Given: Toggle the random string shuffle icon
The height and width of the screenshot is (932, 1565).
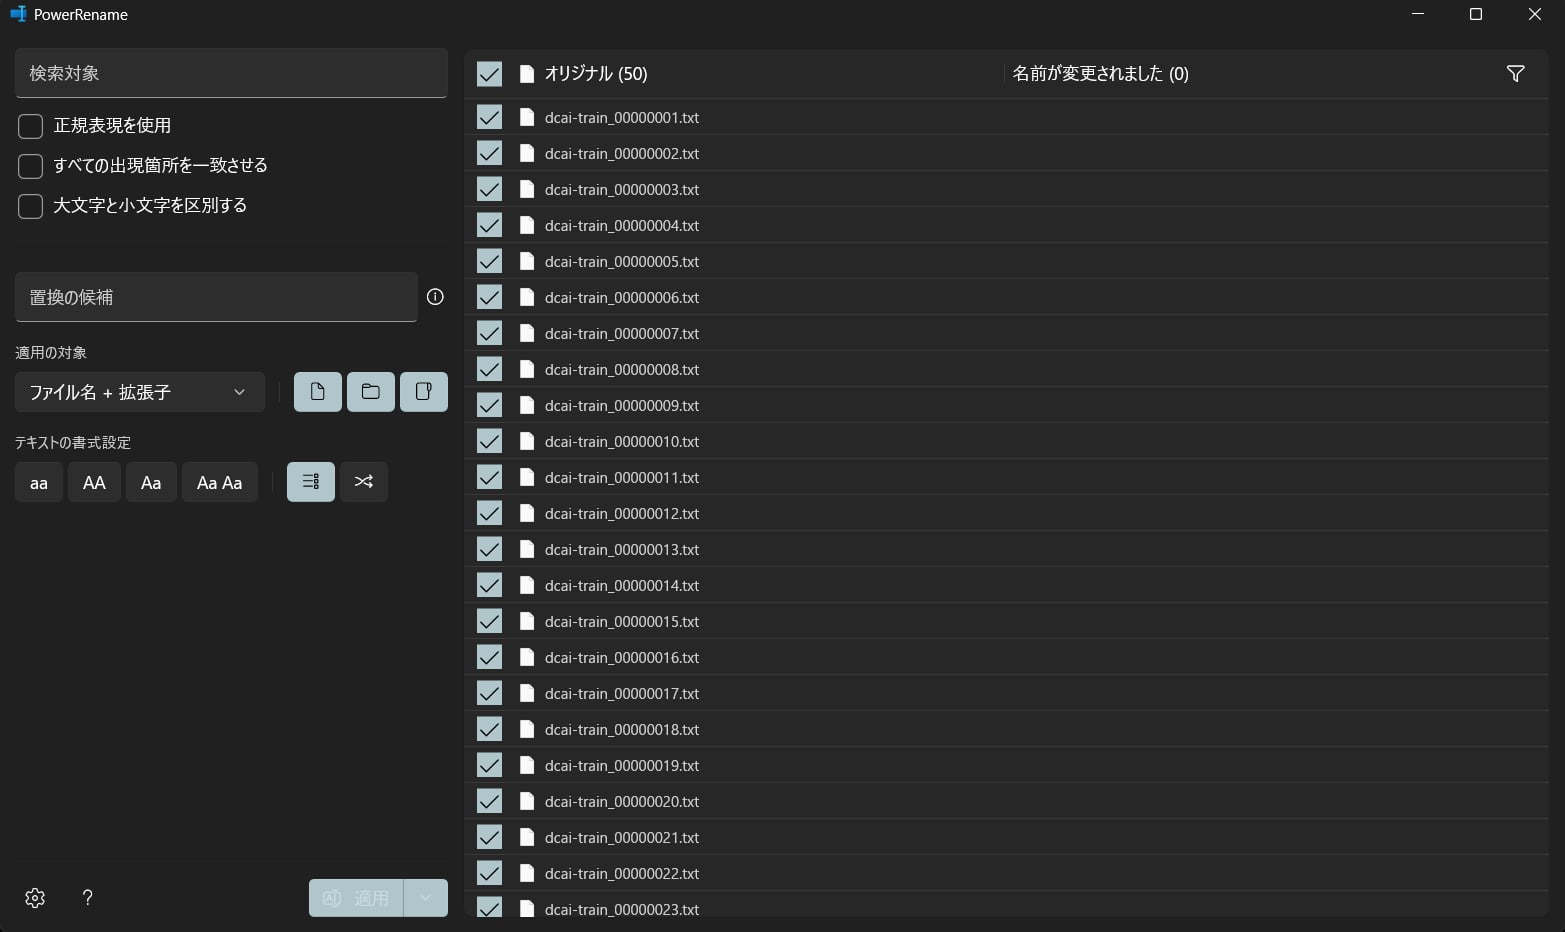Looking at the screenshot, I should click(x=364, y=482).
